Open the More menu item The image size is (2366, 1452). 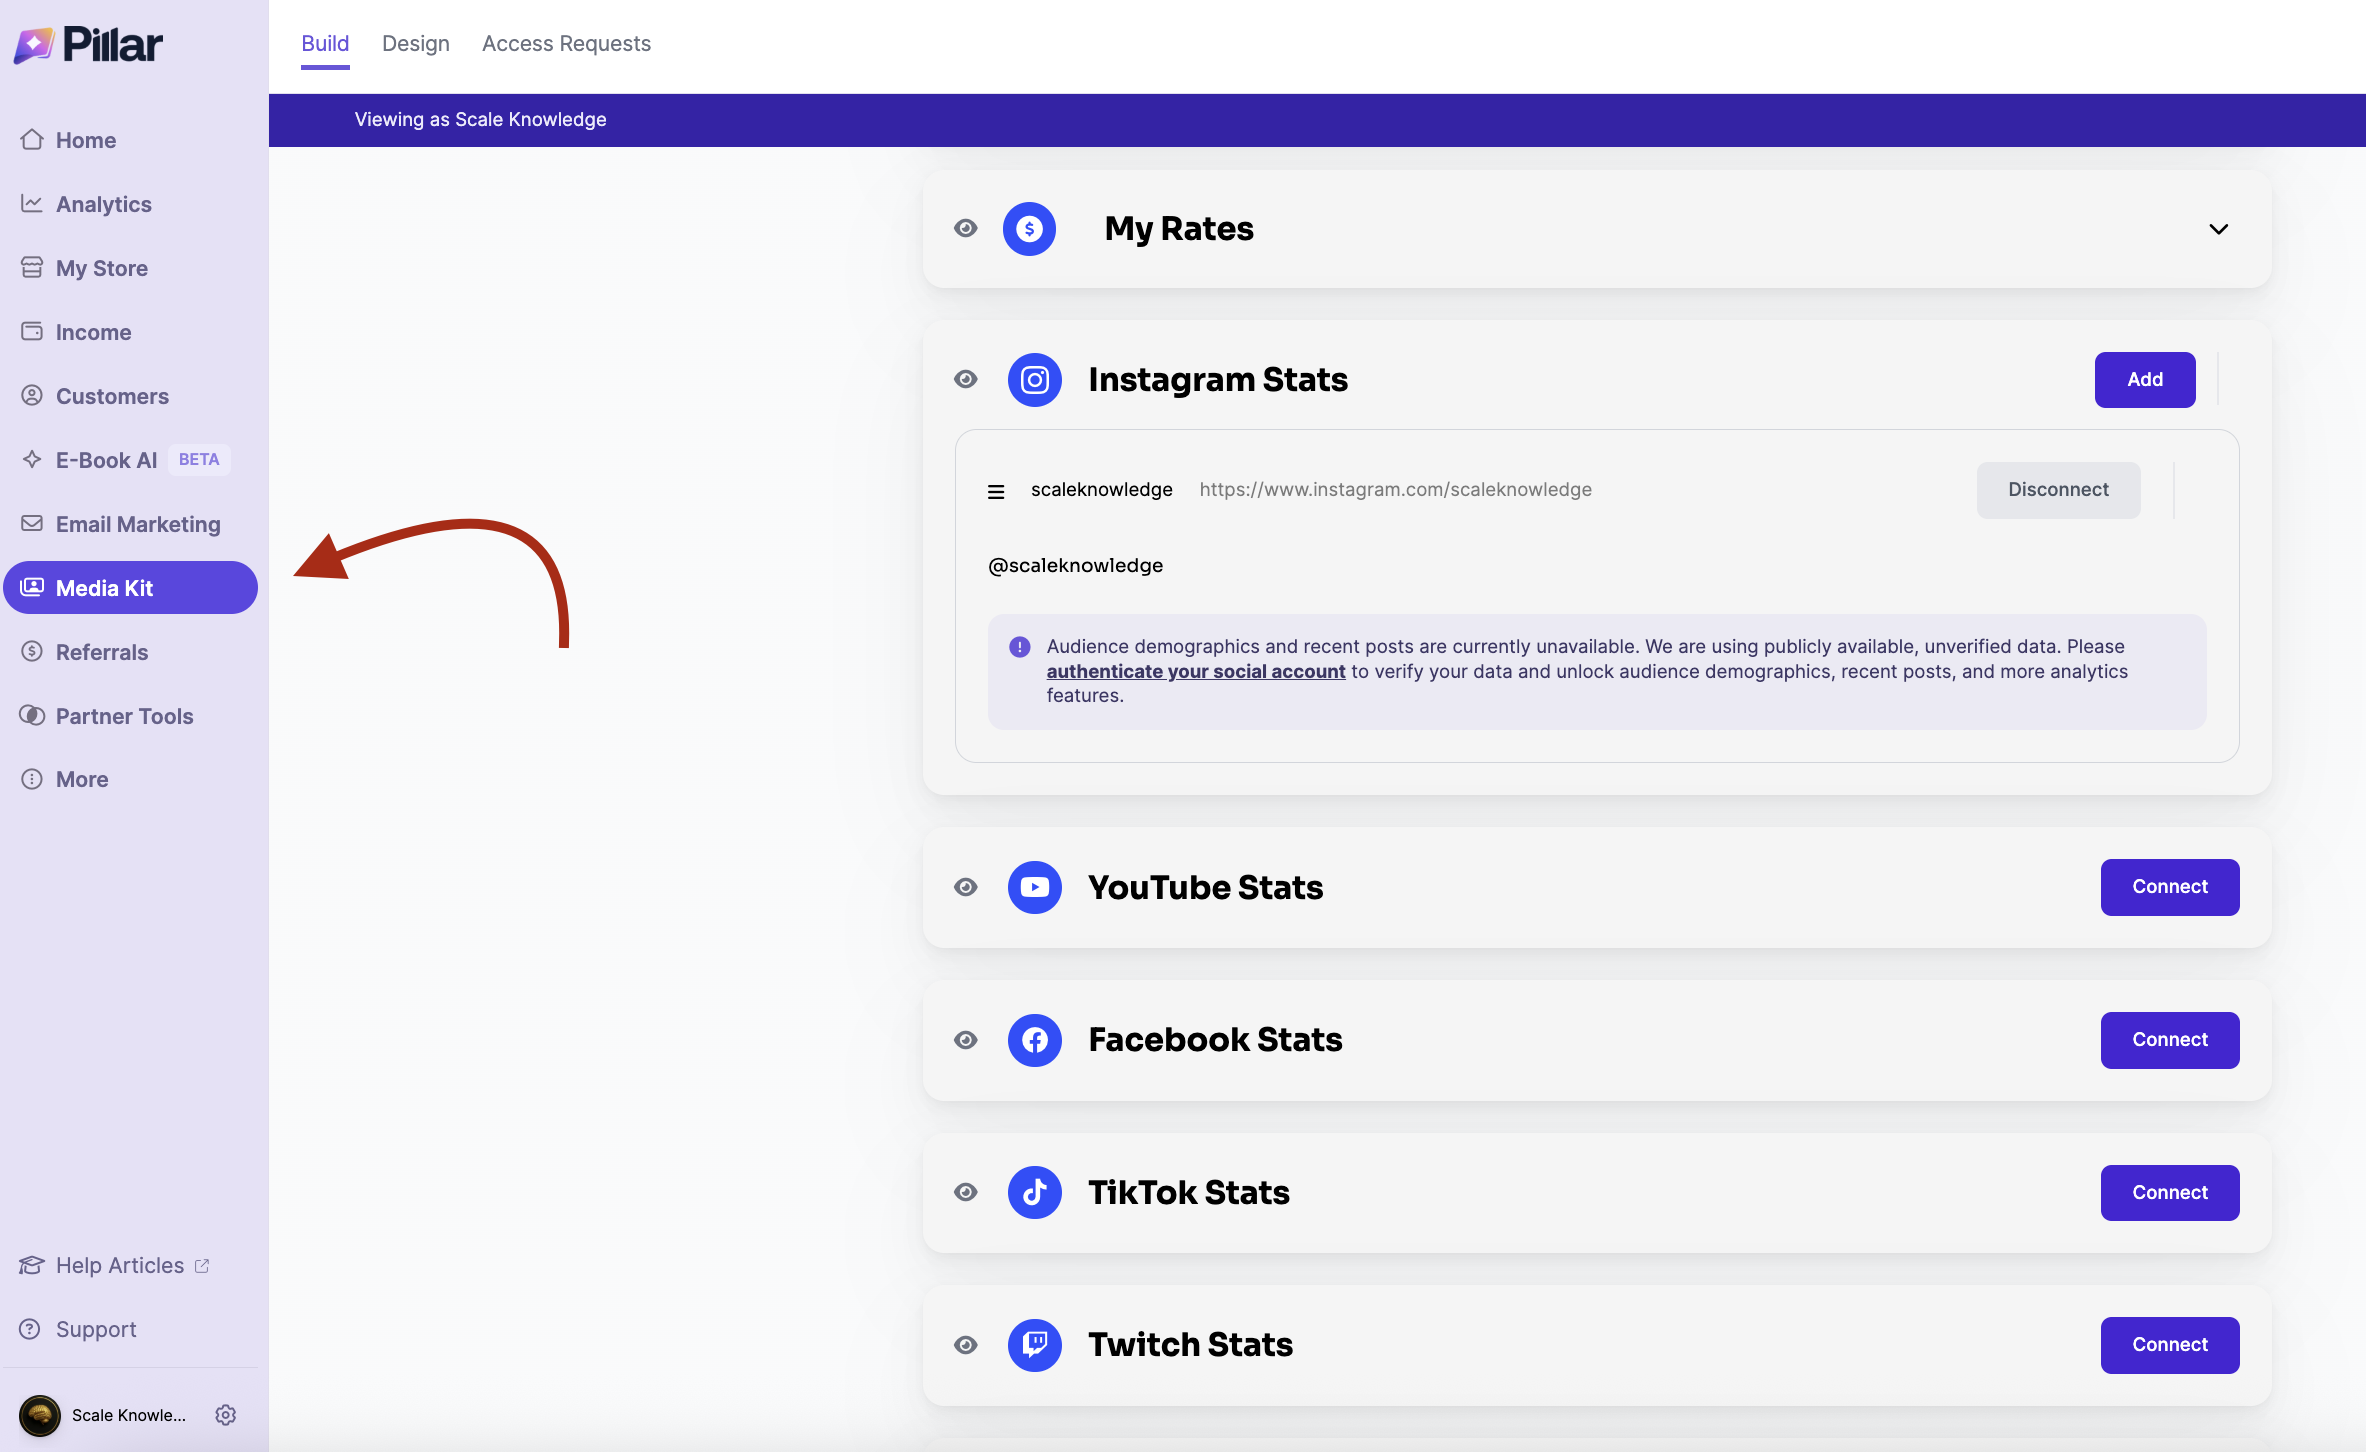click(130, 779)
